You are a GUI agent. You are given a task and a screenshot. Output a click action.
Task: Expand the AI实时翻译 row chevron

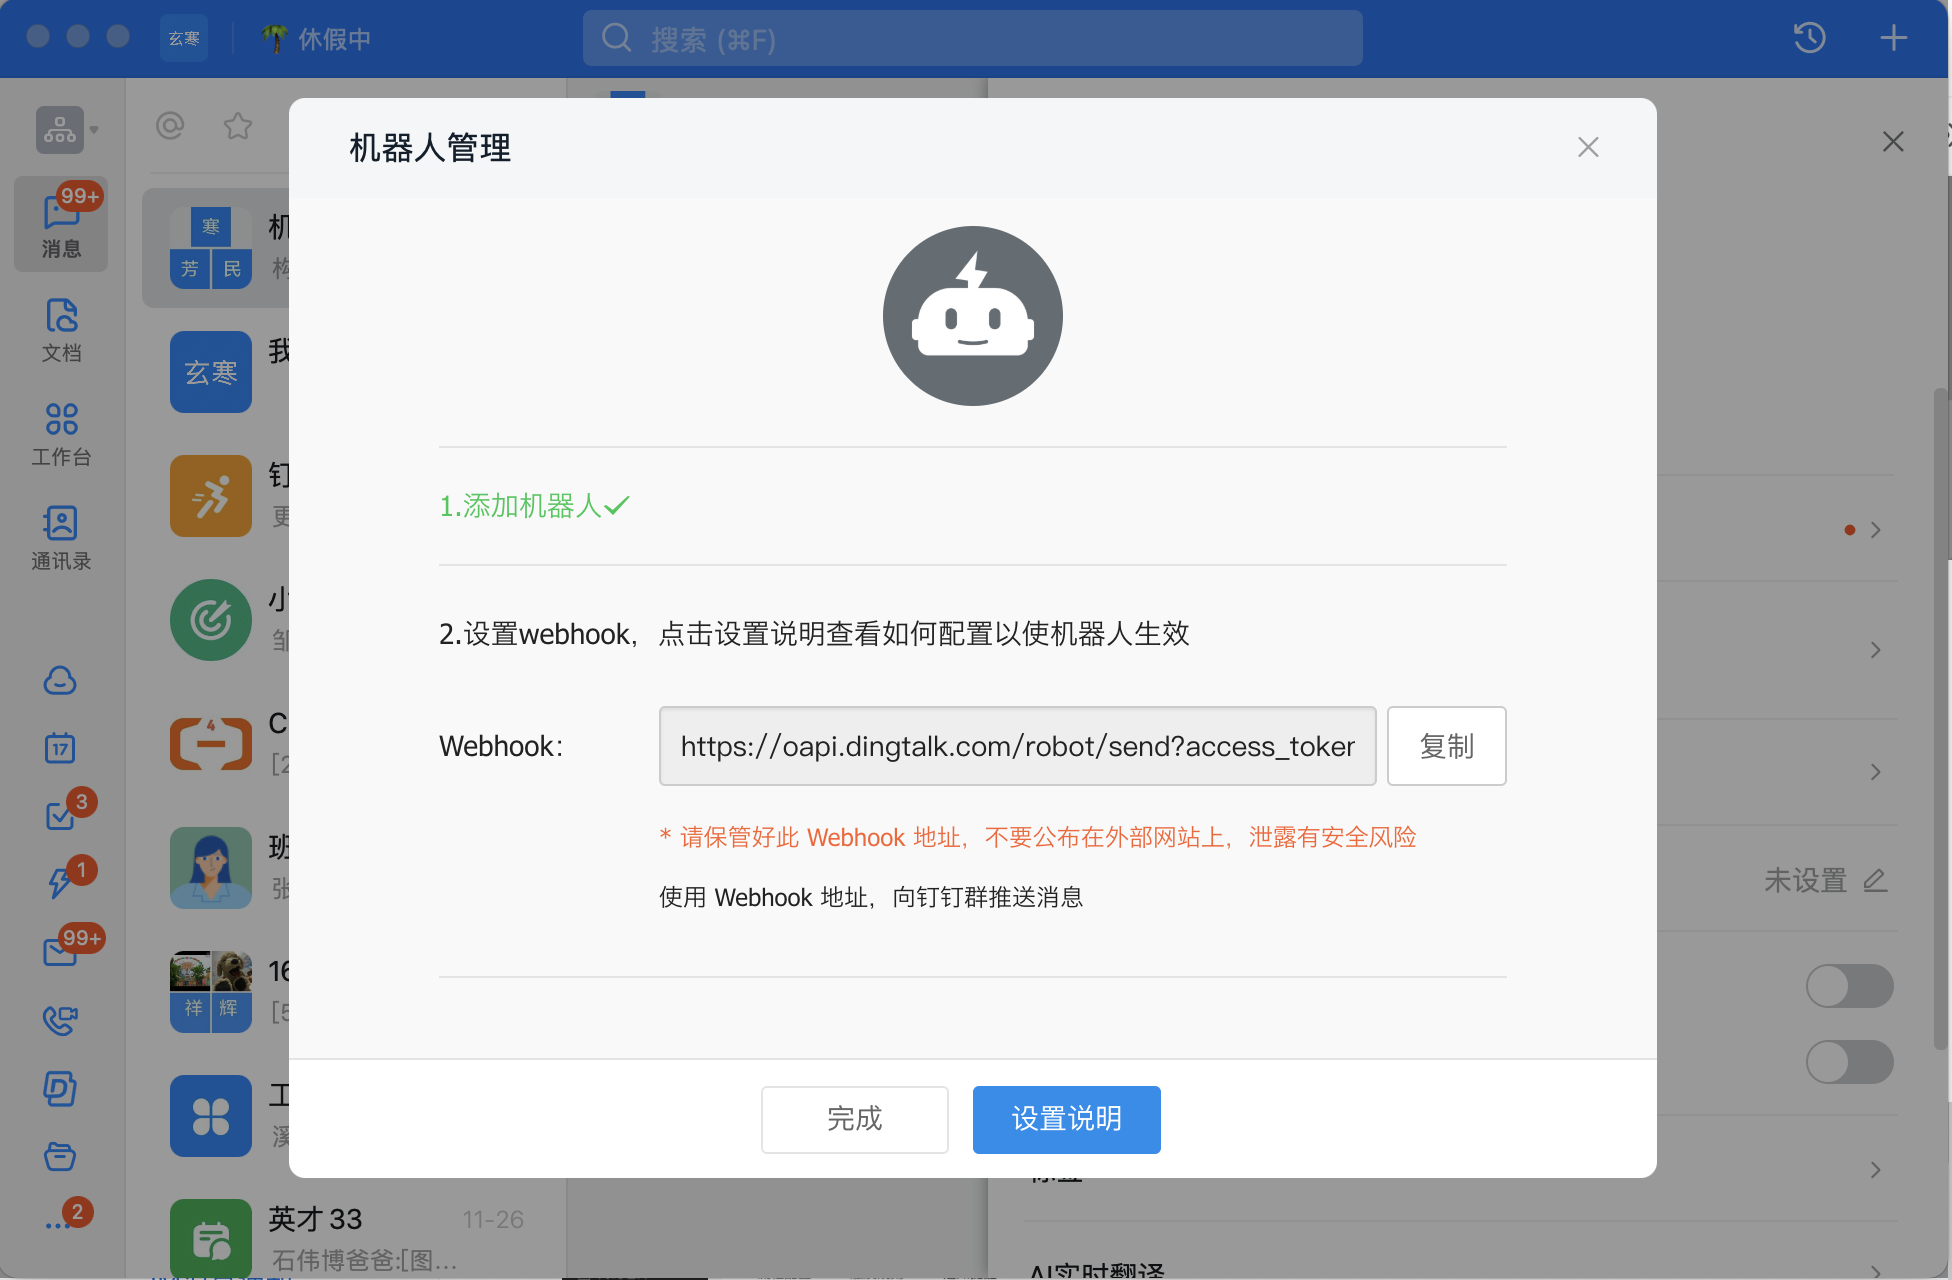[1875, 1272]
